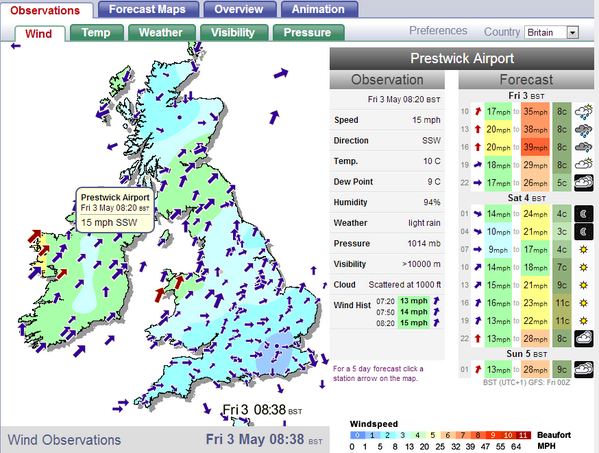Switch to the Forecast Maps tab
The height and width of the screenshot is (453, 599).
click(x=148, y=10)
